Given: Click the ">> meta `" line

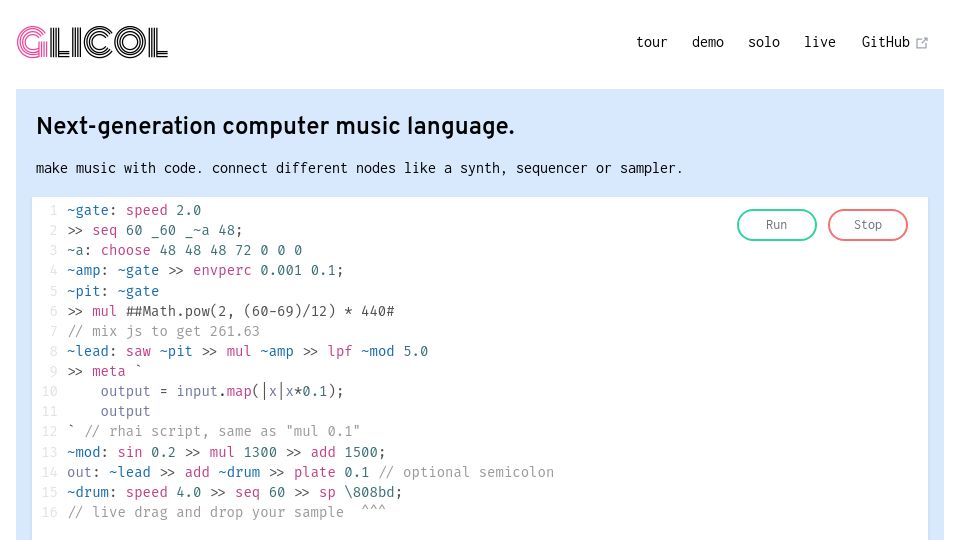Looking at the screenshot, I should (x=105, y=372).
